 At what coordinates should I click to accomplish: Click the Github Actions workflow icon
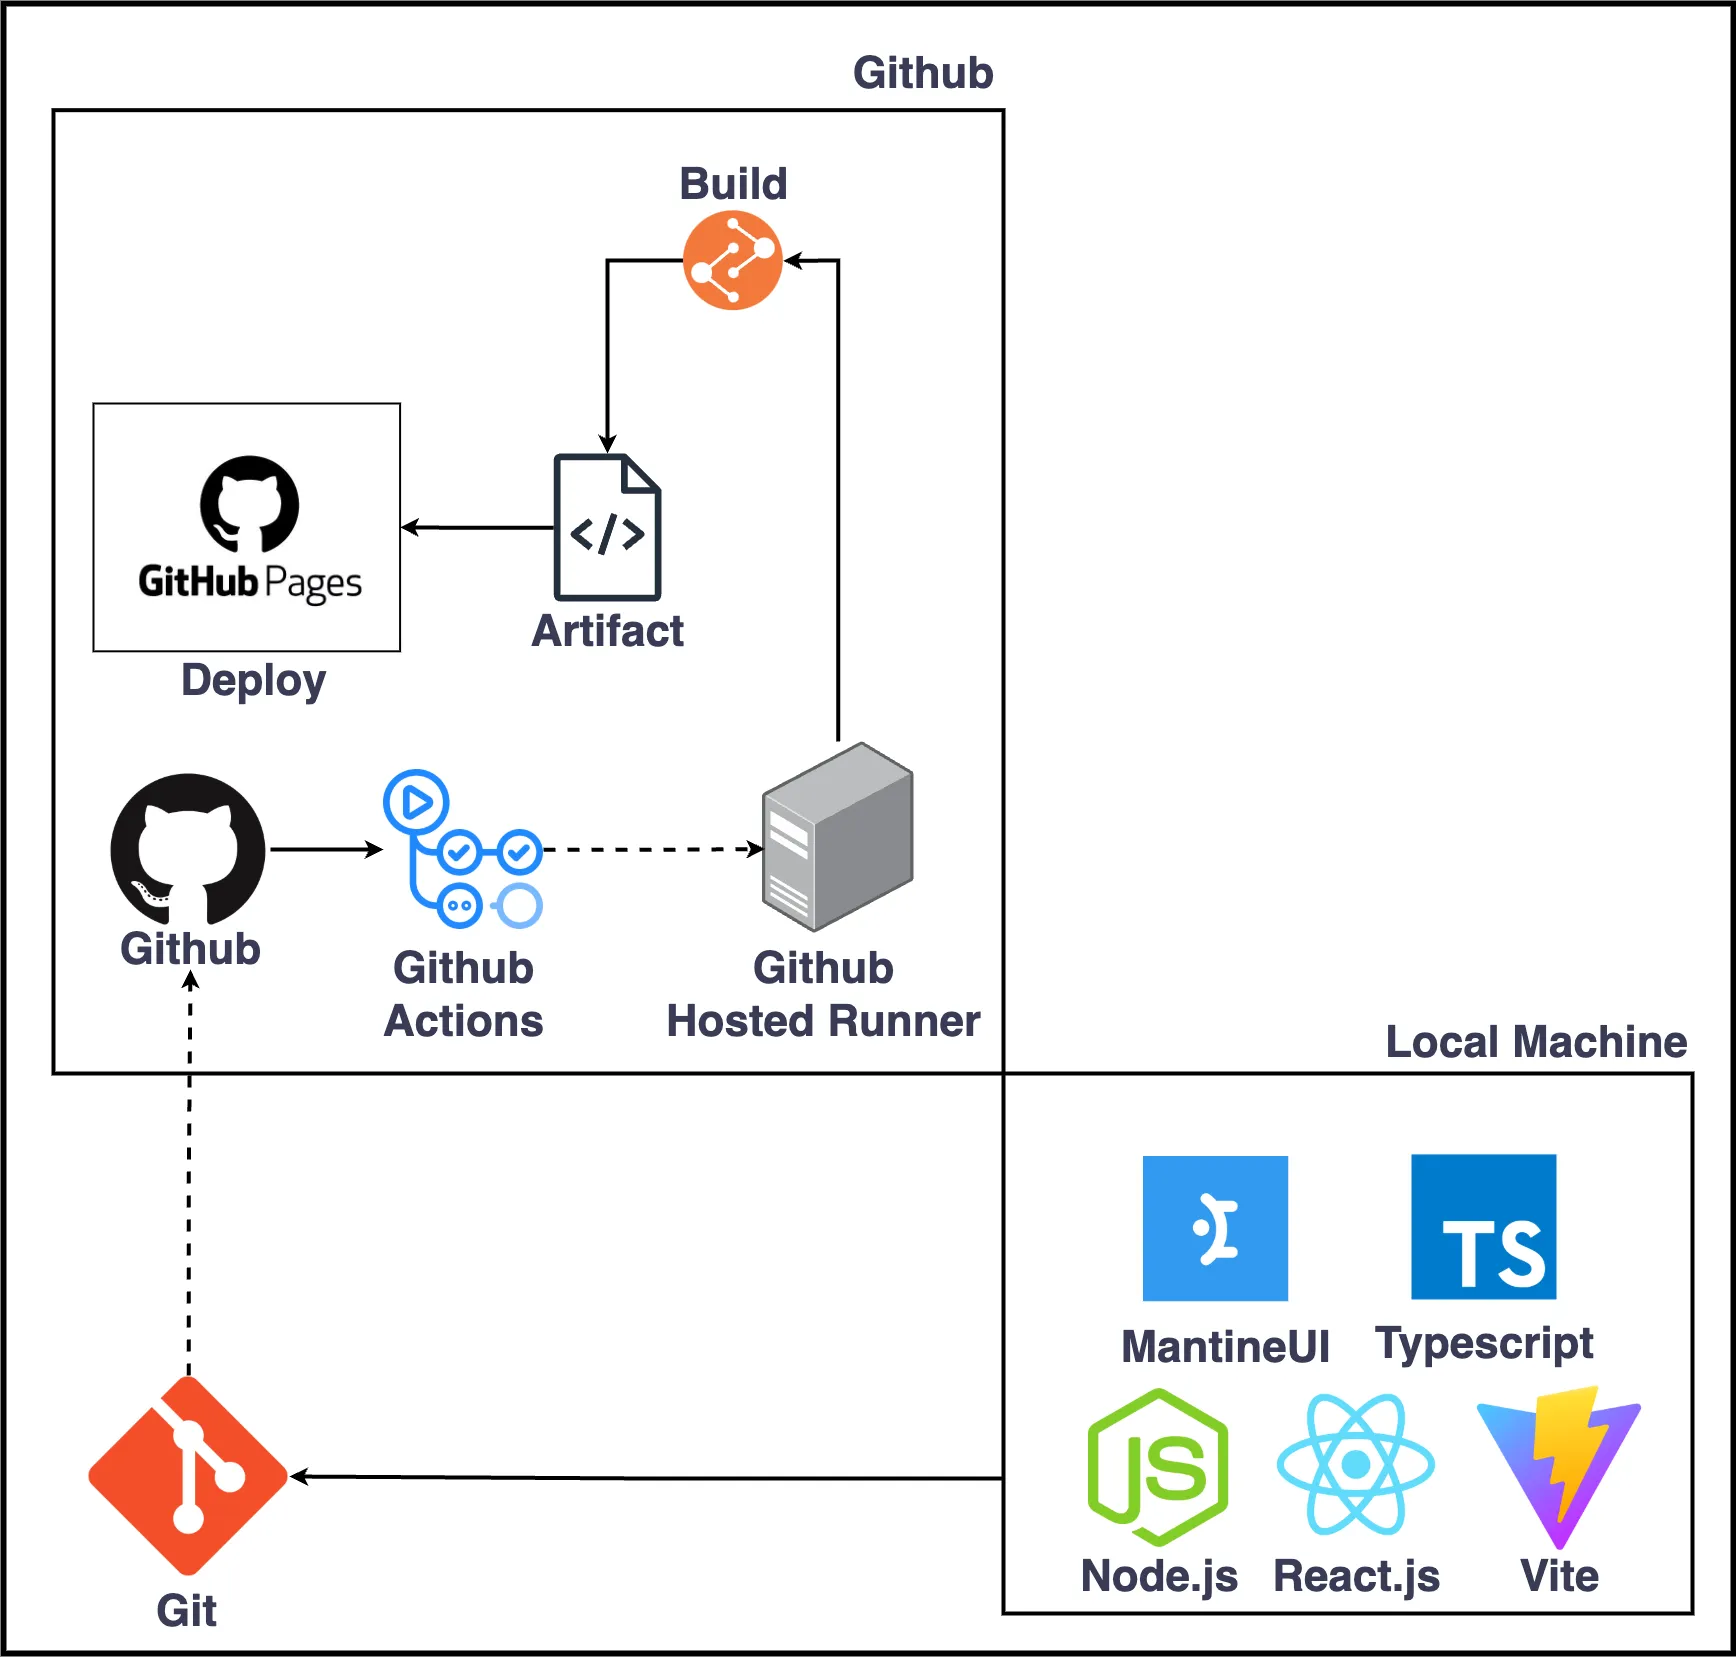click(x=463, y=849)
